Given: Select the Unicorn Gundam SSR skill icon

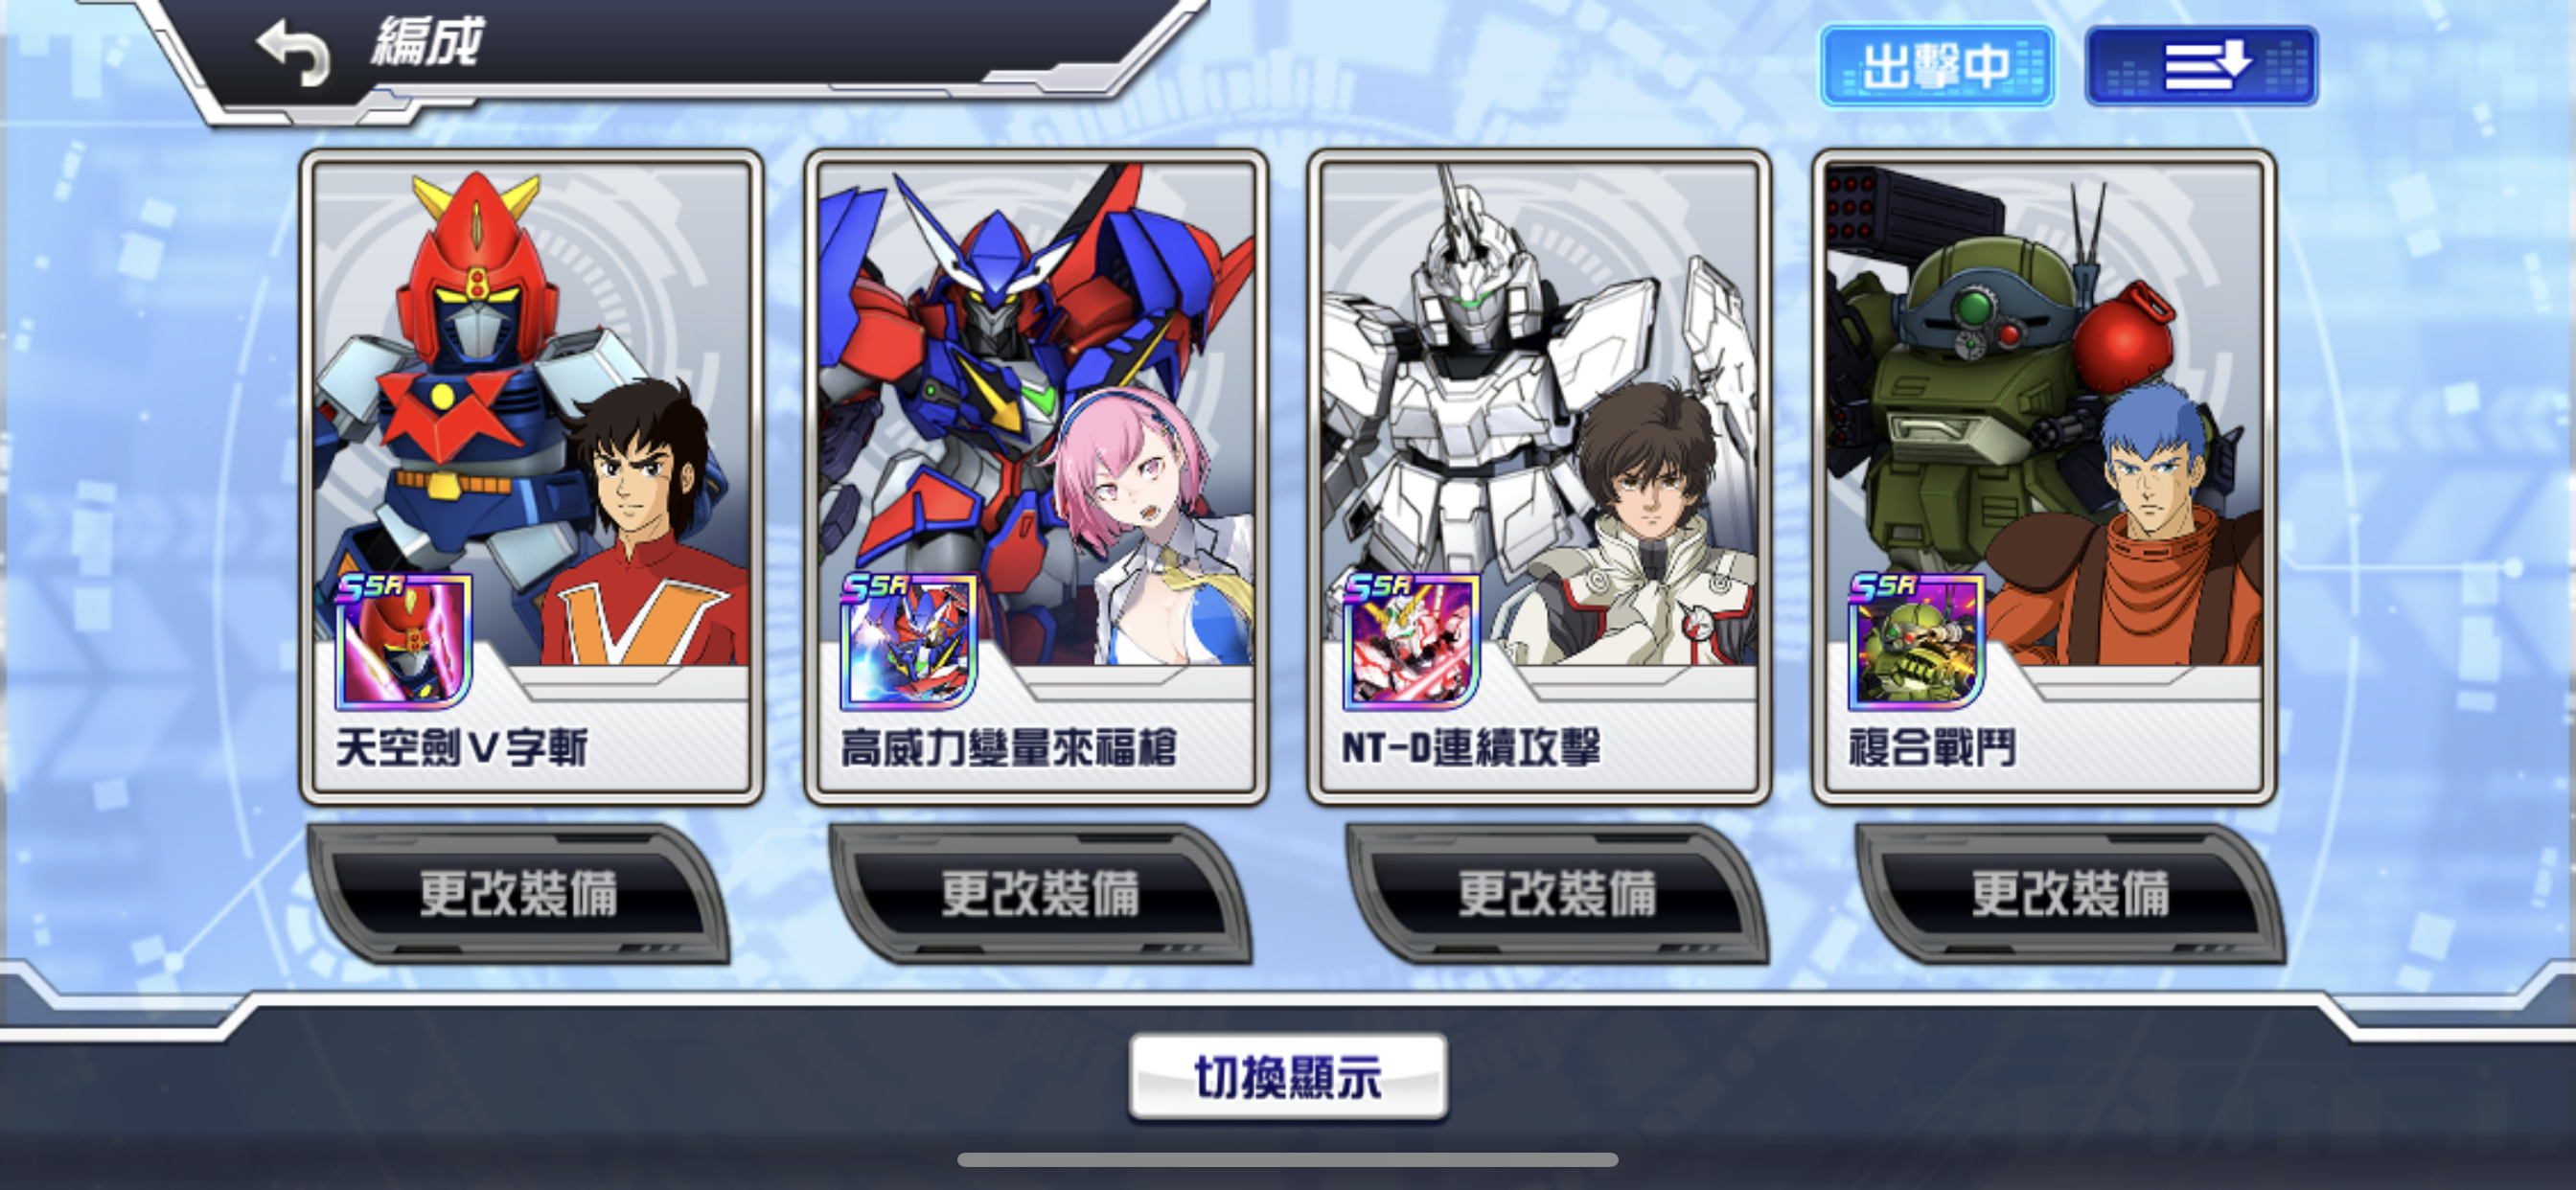Looking at the screenshot, I should 1411,641.
